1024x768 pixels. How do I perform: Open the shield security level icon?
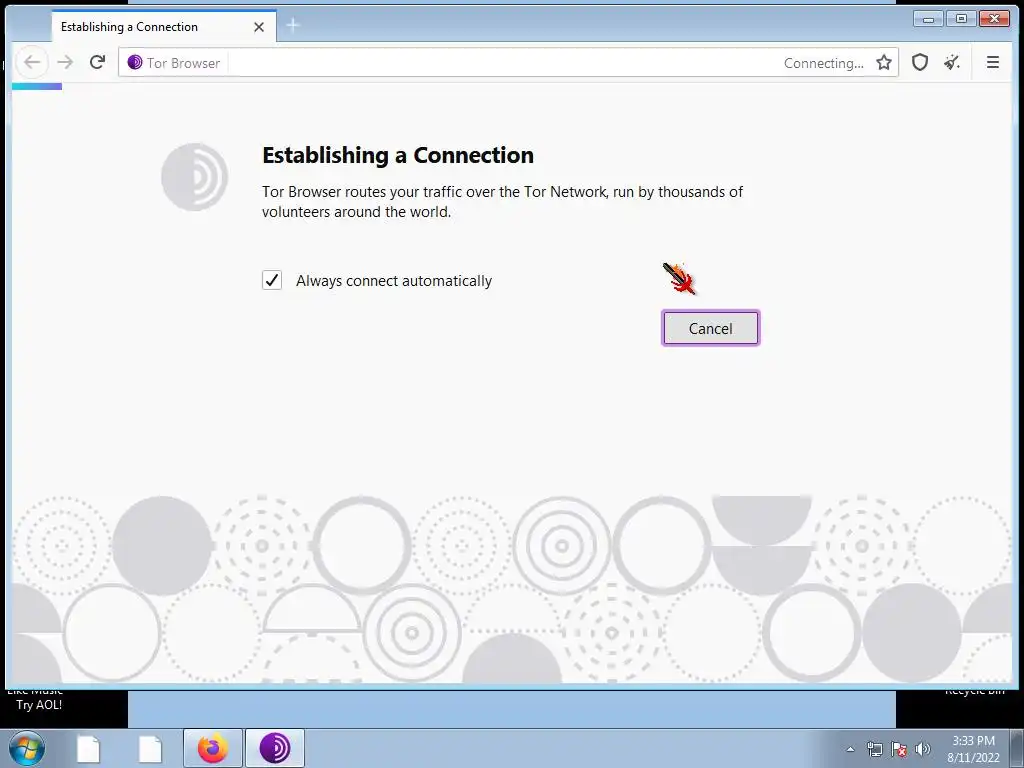[x=920, y=63]
